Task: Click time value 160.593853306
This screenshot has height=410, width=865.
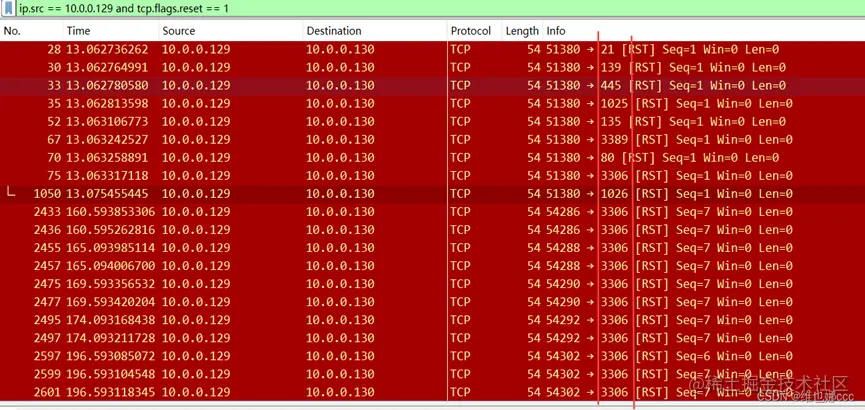Action: point(110,212)
